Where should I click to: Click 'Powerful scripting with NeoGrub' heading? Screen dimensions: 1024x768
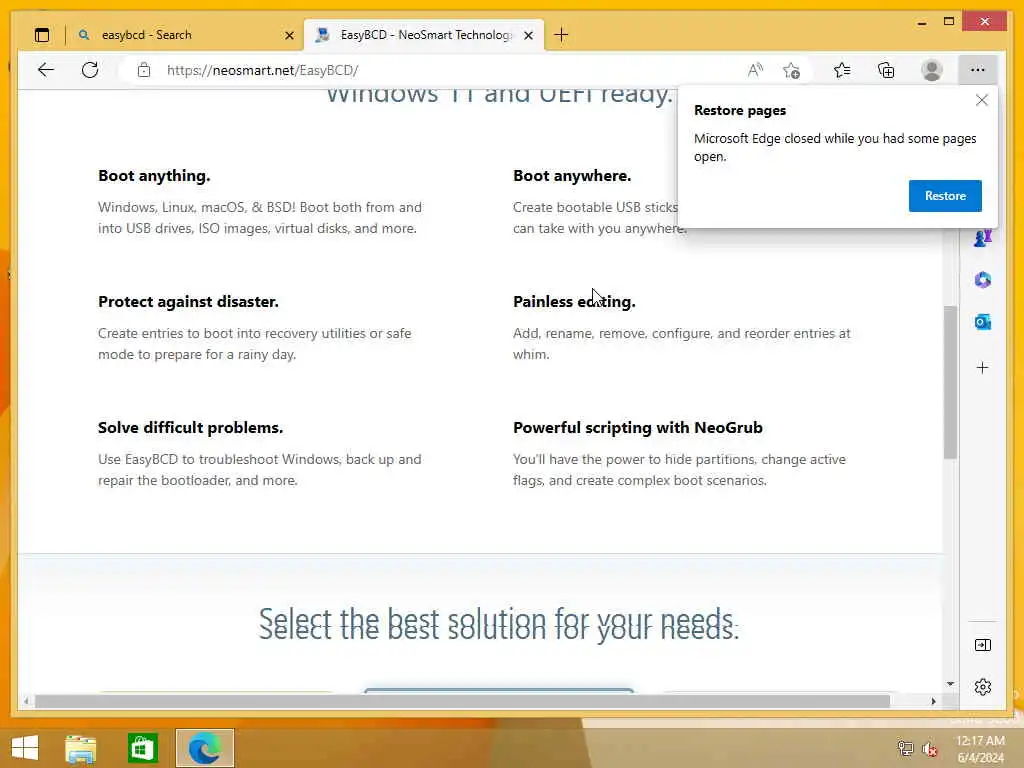(x=637, y=428)
